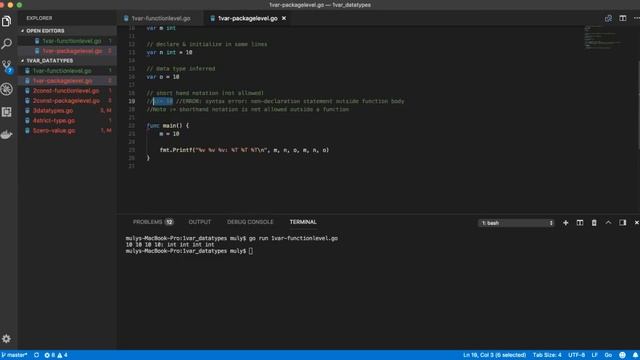Viewport: 640px width, 360px height.
Task: Switch to the OUTPUT panel tab
Action: pos(200,222)
